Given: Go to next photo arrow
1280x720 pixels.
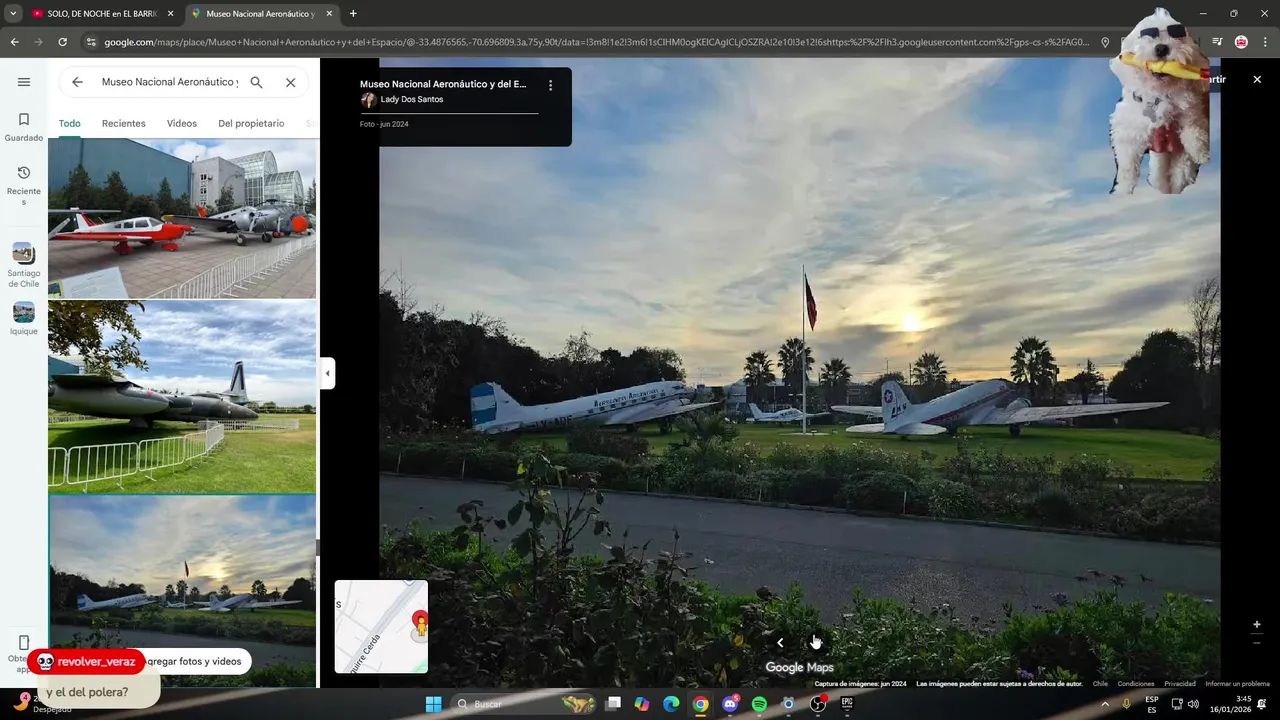Looking at the screenshot, I should [x=814, y=643].
